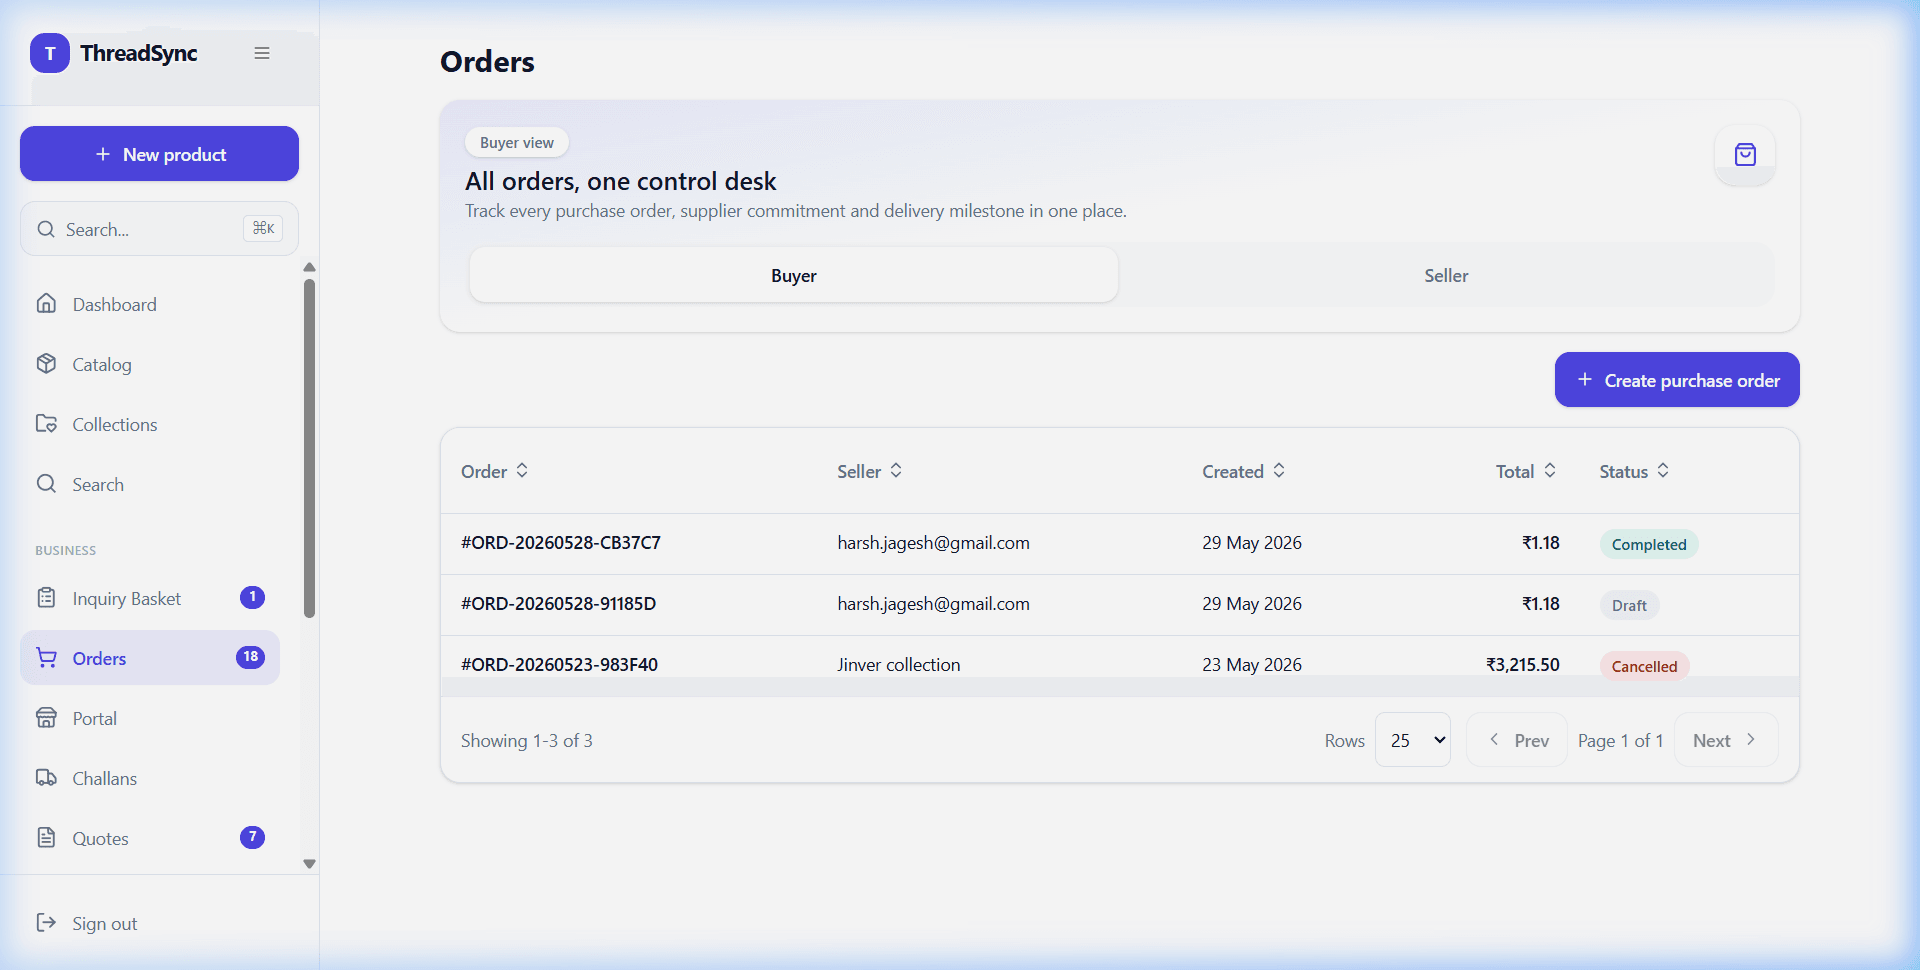Screen dimensions: 1920x970
Task: Open order #ORD-20260523-983F40
Action: [x=560, y=665]
